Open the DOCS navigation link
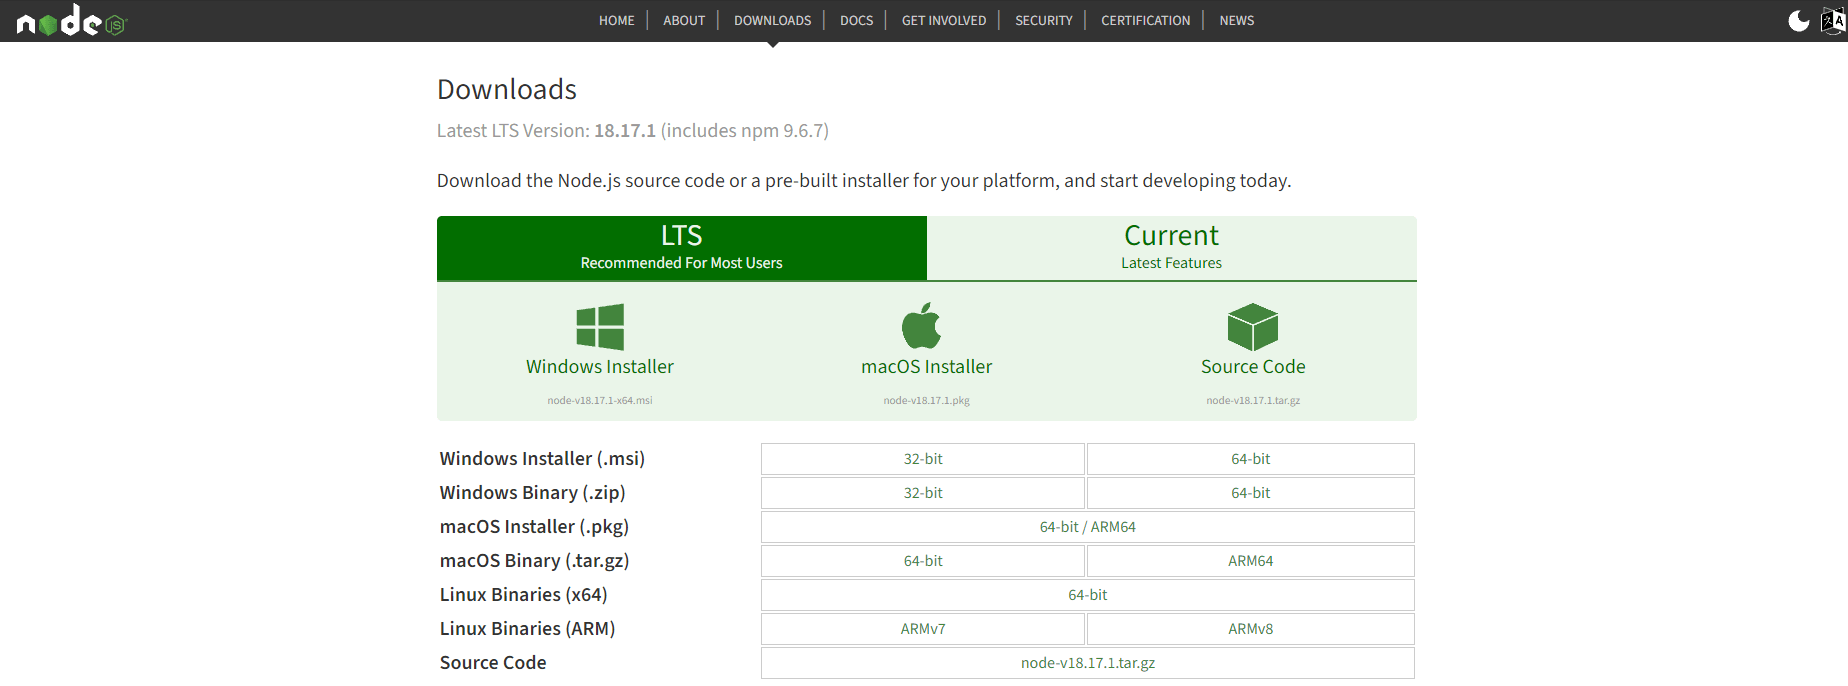 [x=857, y=20]
